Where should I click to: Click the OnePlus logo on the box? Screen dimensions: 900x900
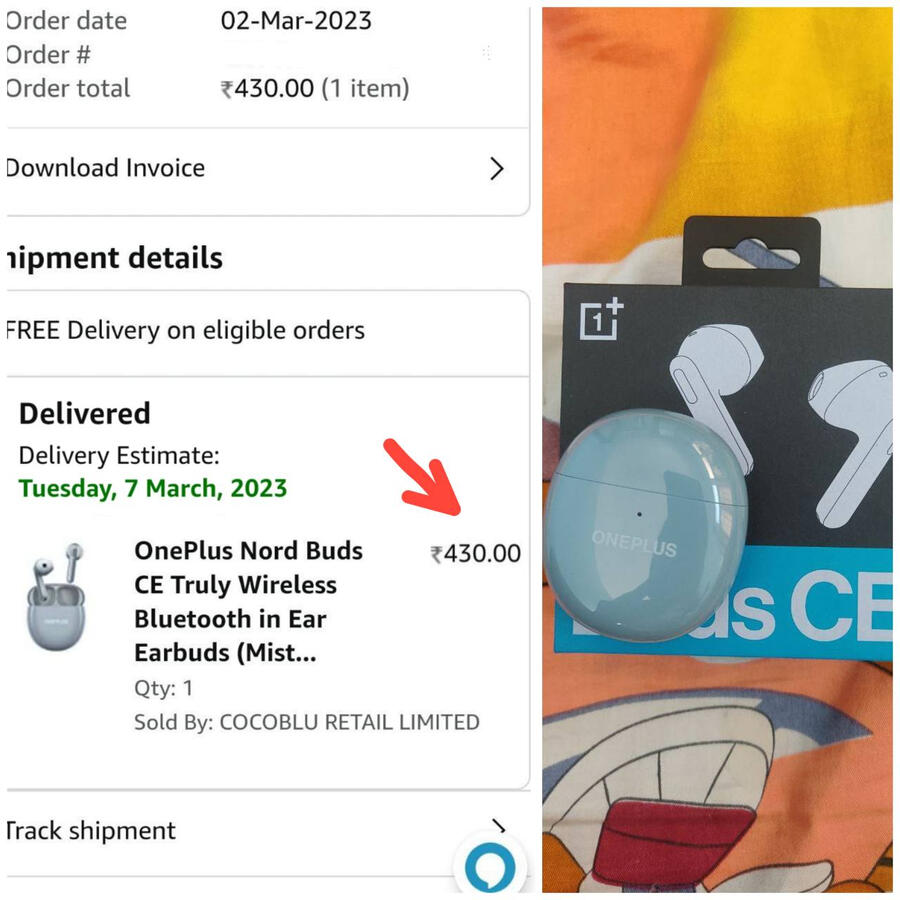pos(602,320)
